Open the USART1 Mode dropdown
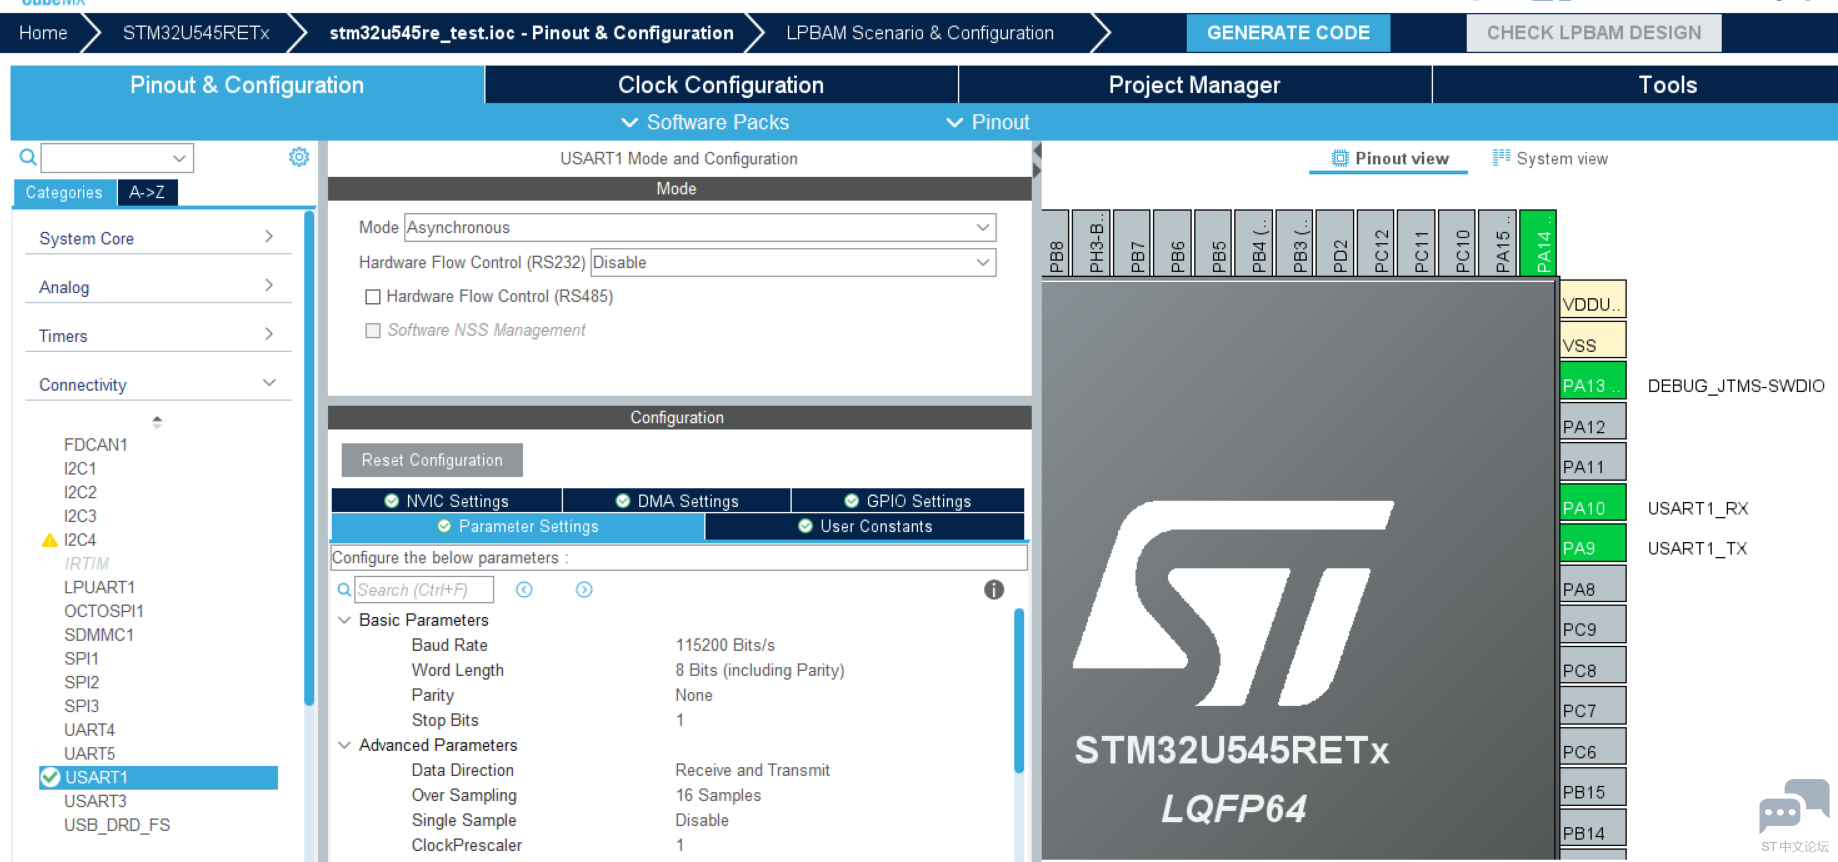 (700, 228)
